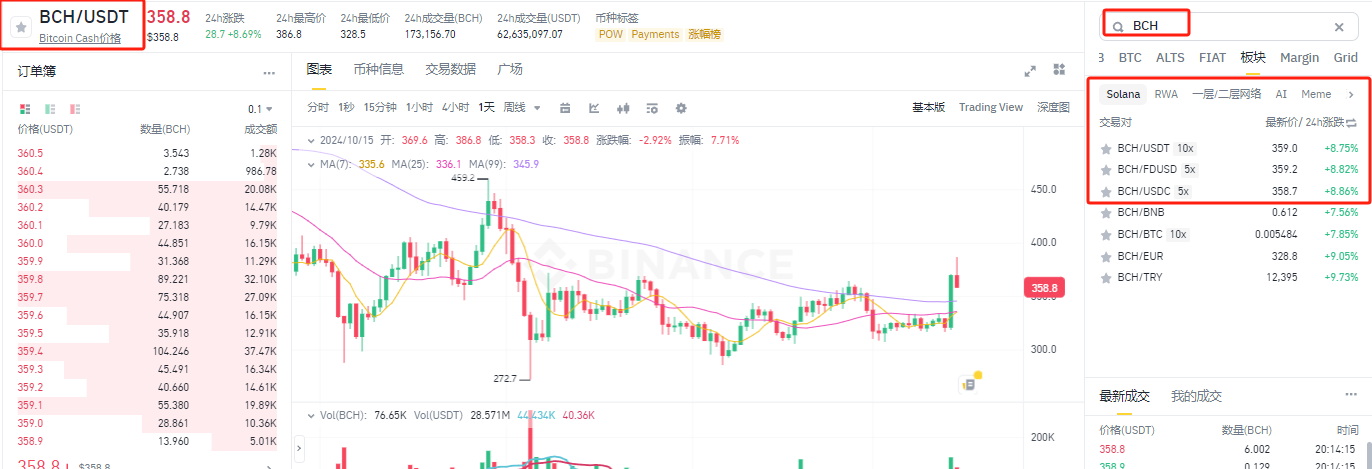Image resolution: width=1372 pixels, height=469 pixels.
Task: Open recent trades three-dot menu
Action: (x=1352, y=396)
